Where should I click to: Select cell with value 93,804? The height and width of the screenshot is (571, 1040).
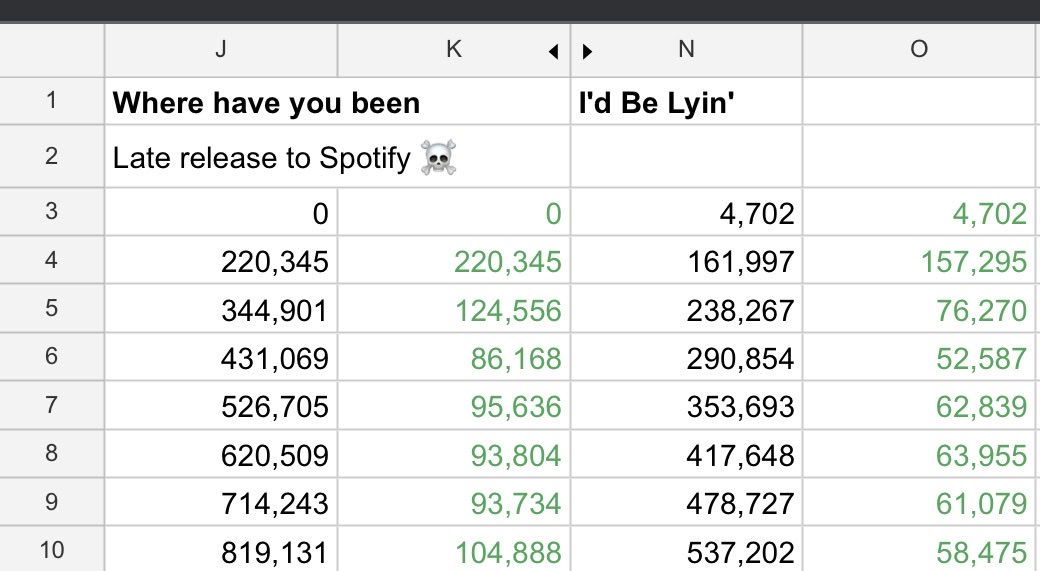click(454, 454)
